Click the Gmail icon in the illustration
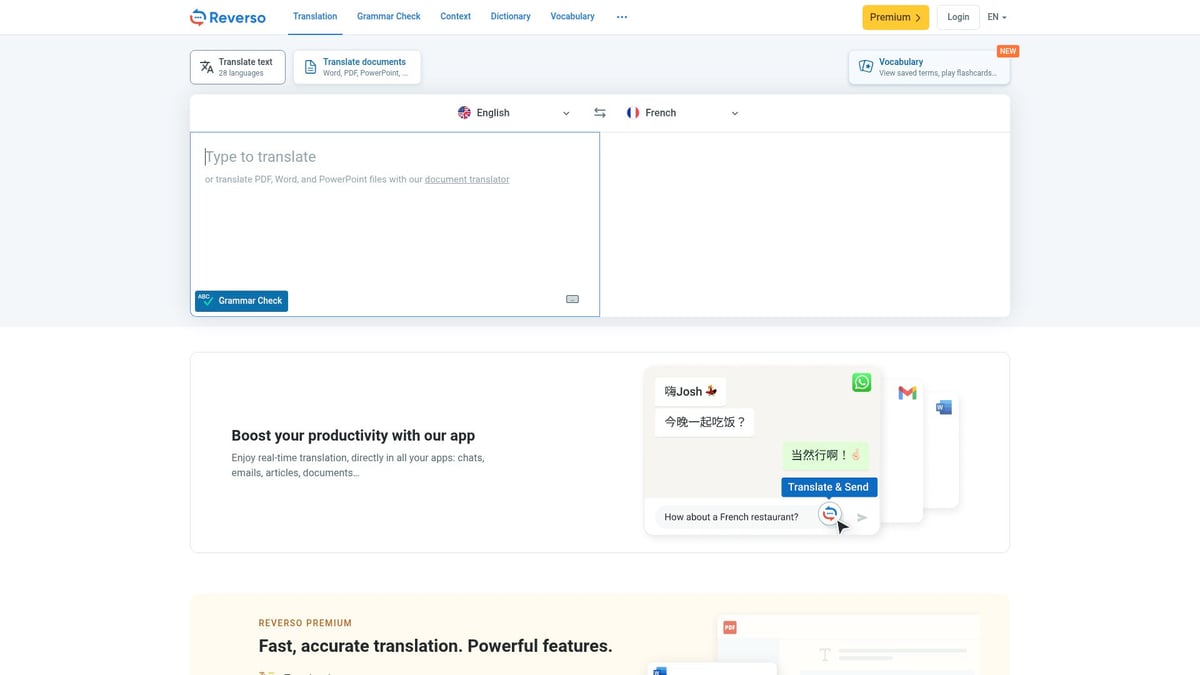 click(x=907, y=393)
